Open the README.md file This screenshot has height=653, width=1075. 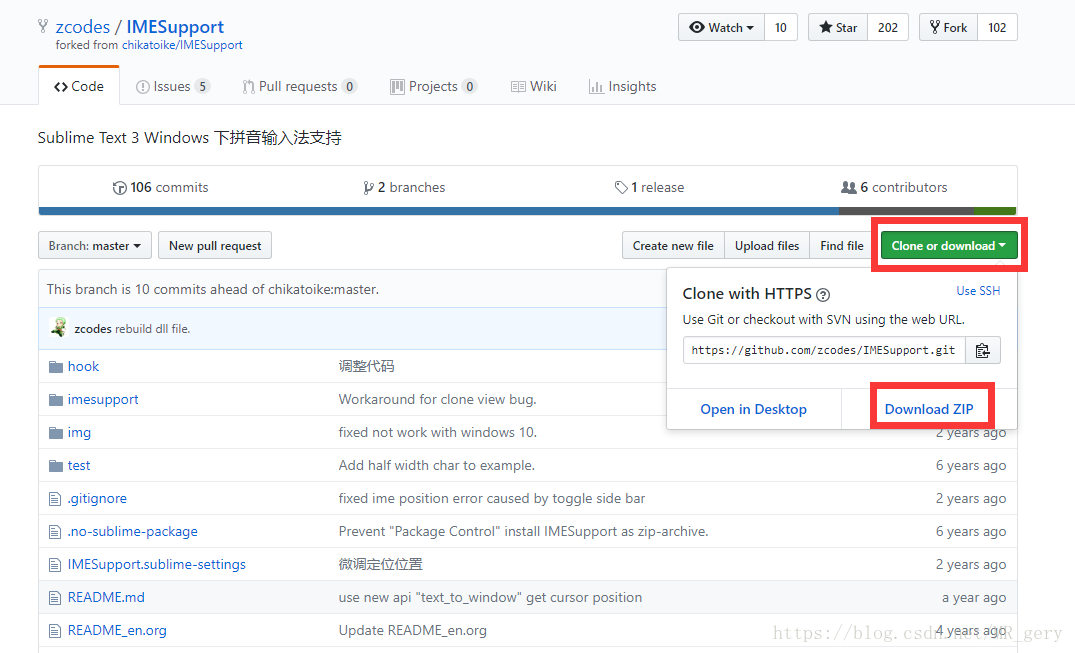point(106,597)
